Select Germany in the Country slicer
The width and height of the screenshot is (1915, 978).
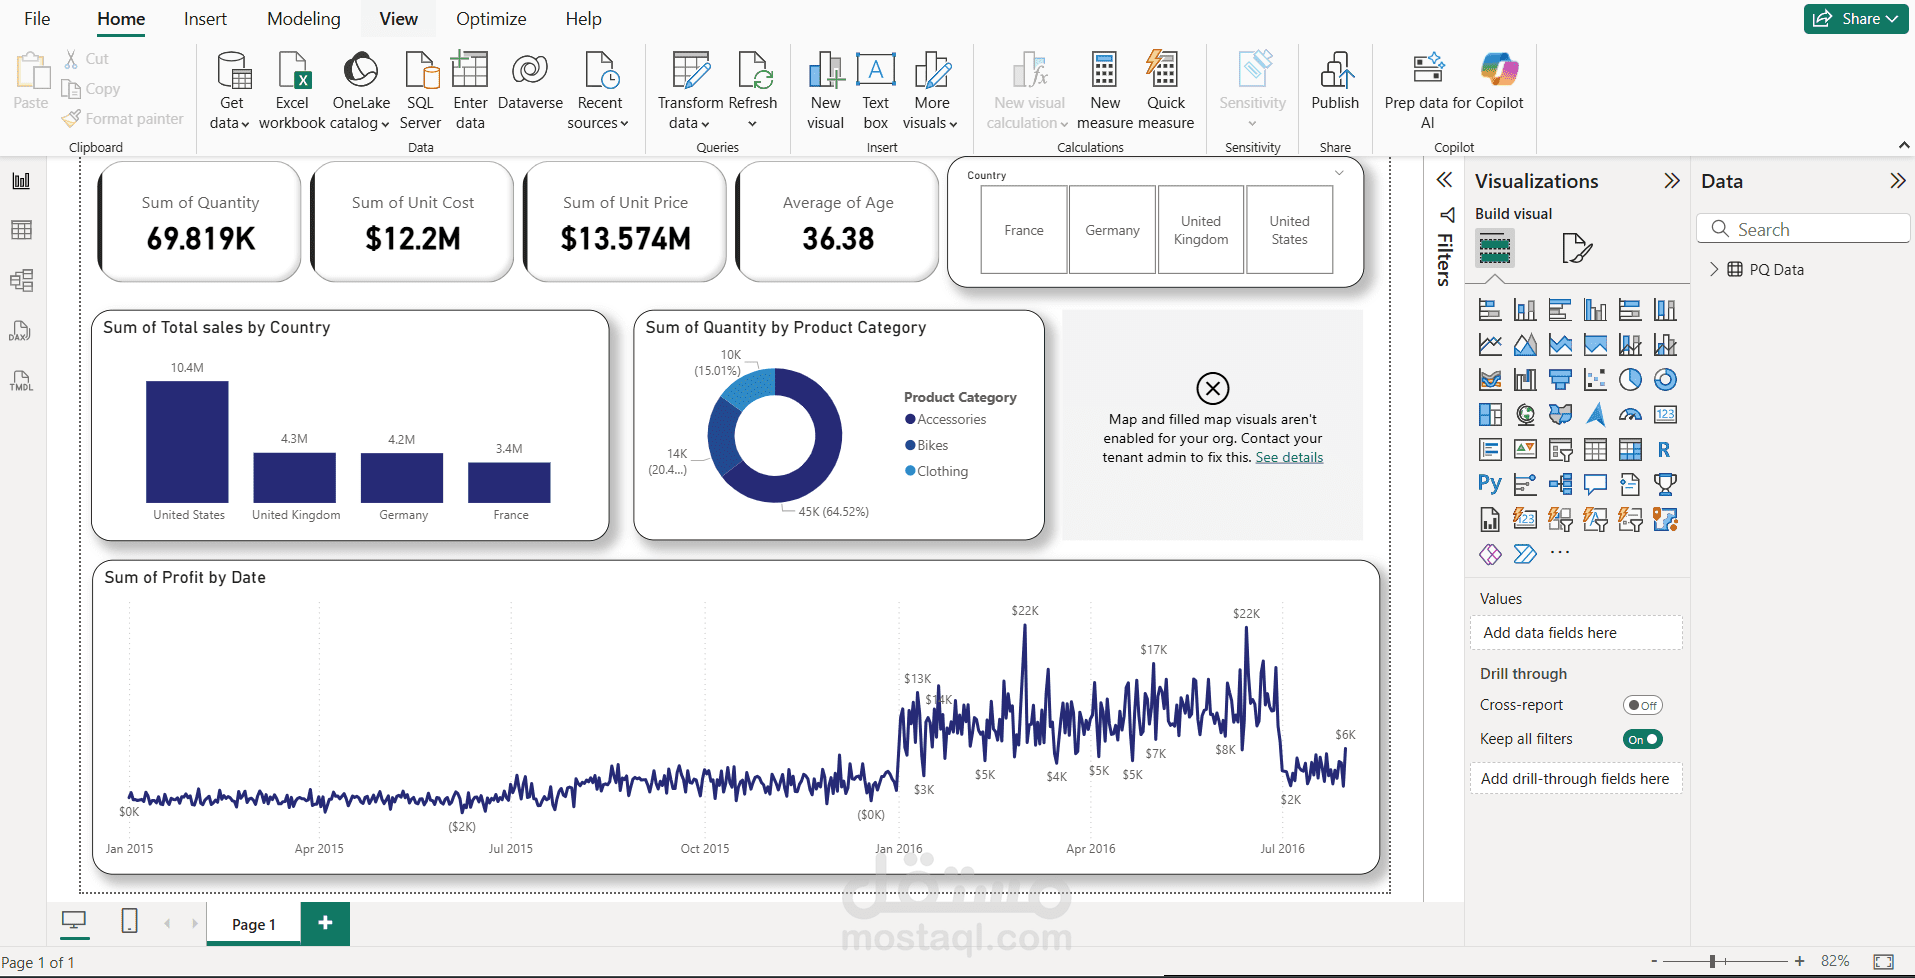pyautogui.click(x=1112, y=229)
